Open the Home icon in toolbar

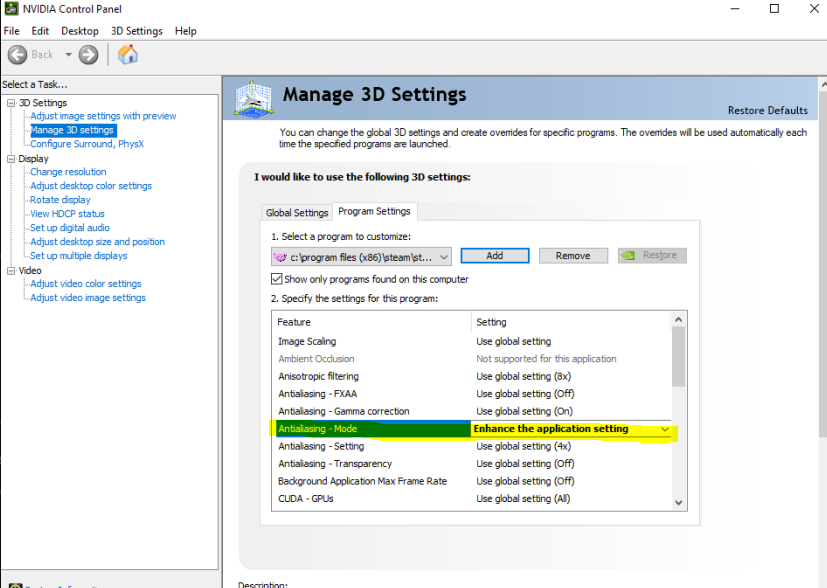tap(128, 54)
